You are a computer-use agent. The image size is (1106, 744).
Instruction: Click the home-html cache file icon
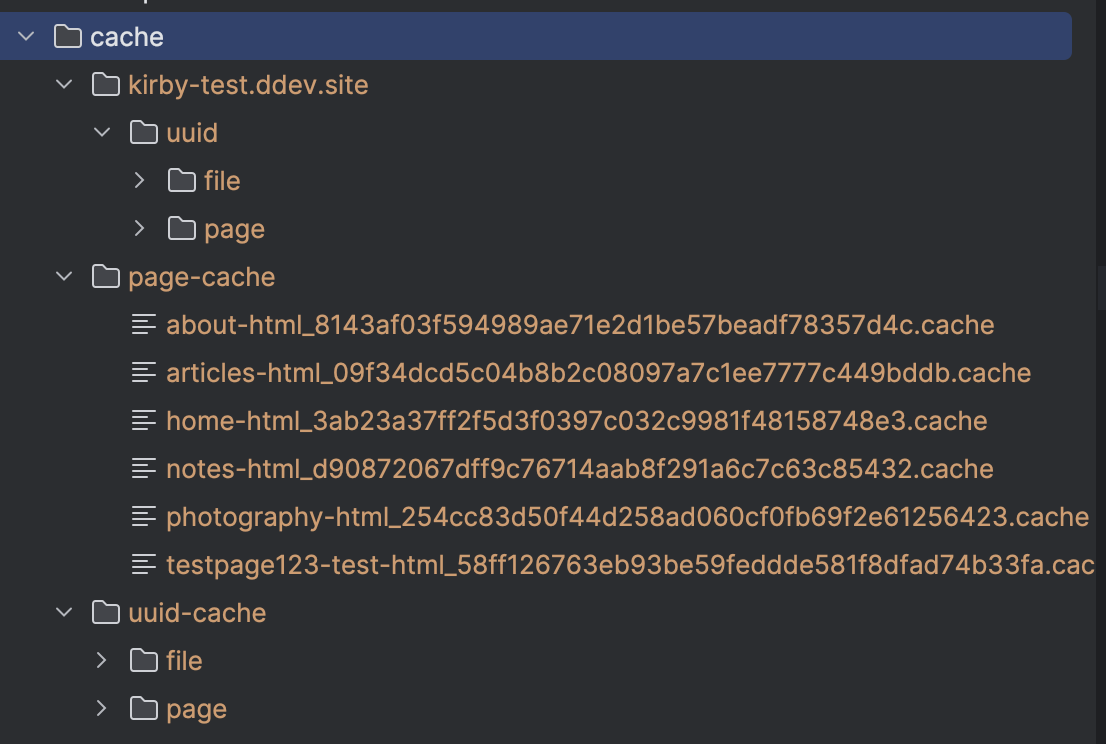coord(145,421)
